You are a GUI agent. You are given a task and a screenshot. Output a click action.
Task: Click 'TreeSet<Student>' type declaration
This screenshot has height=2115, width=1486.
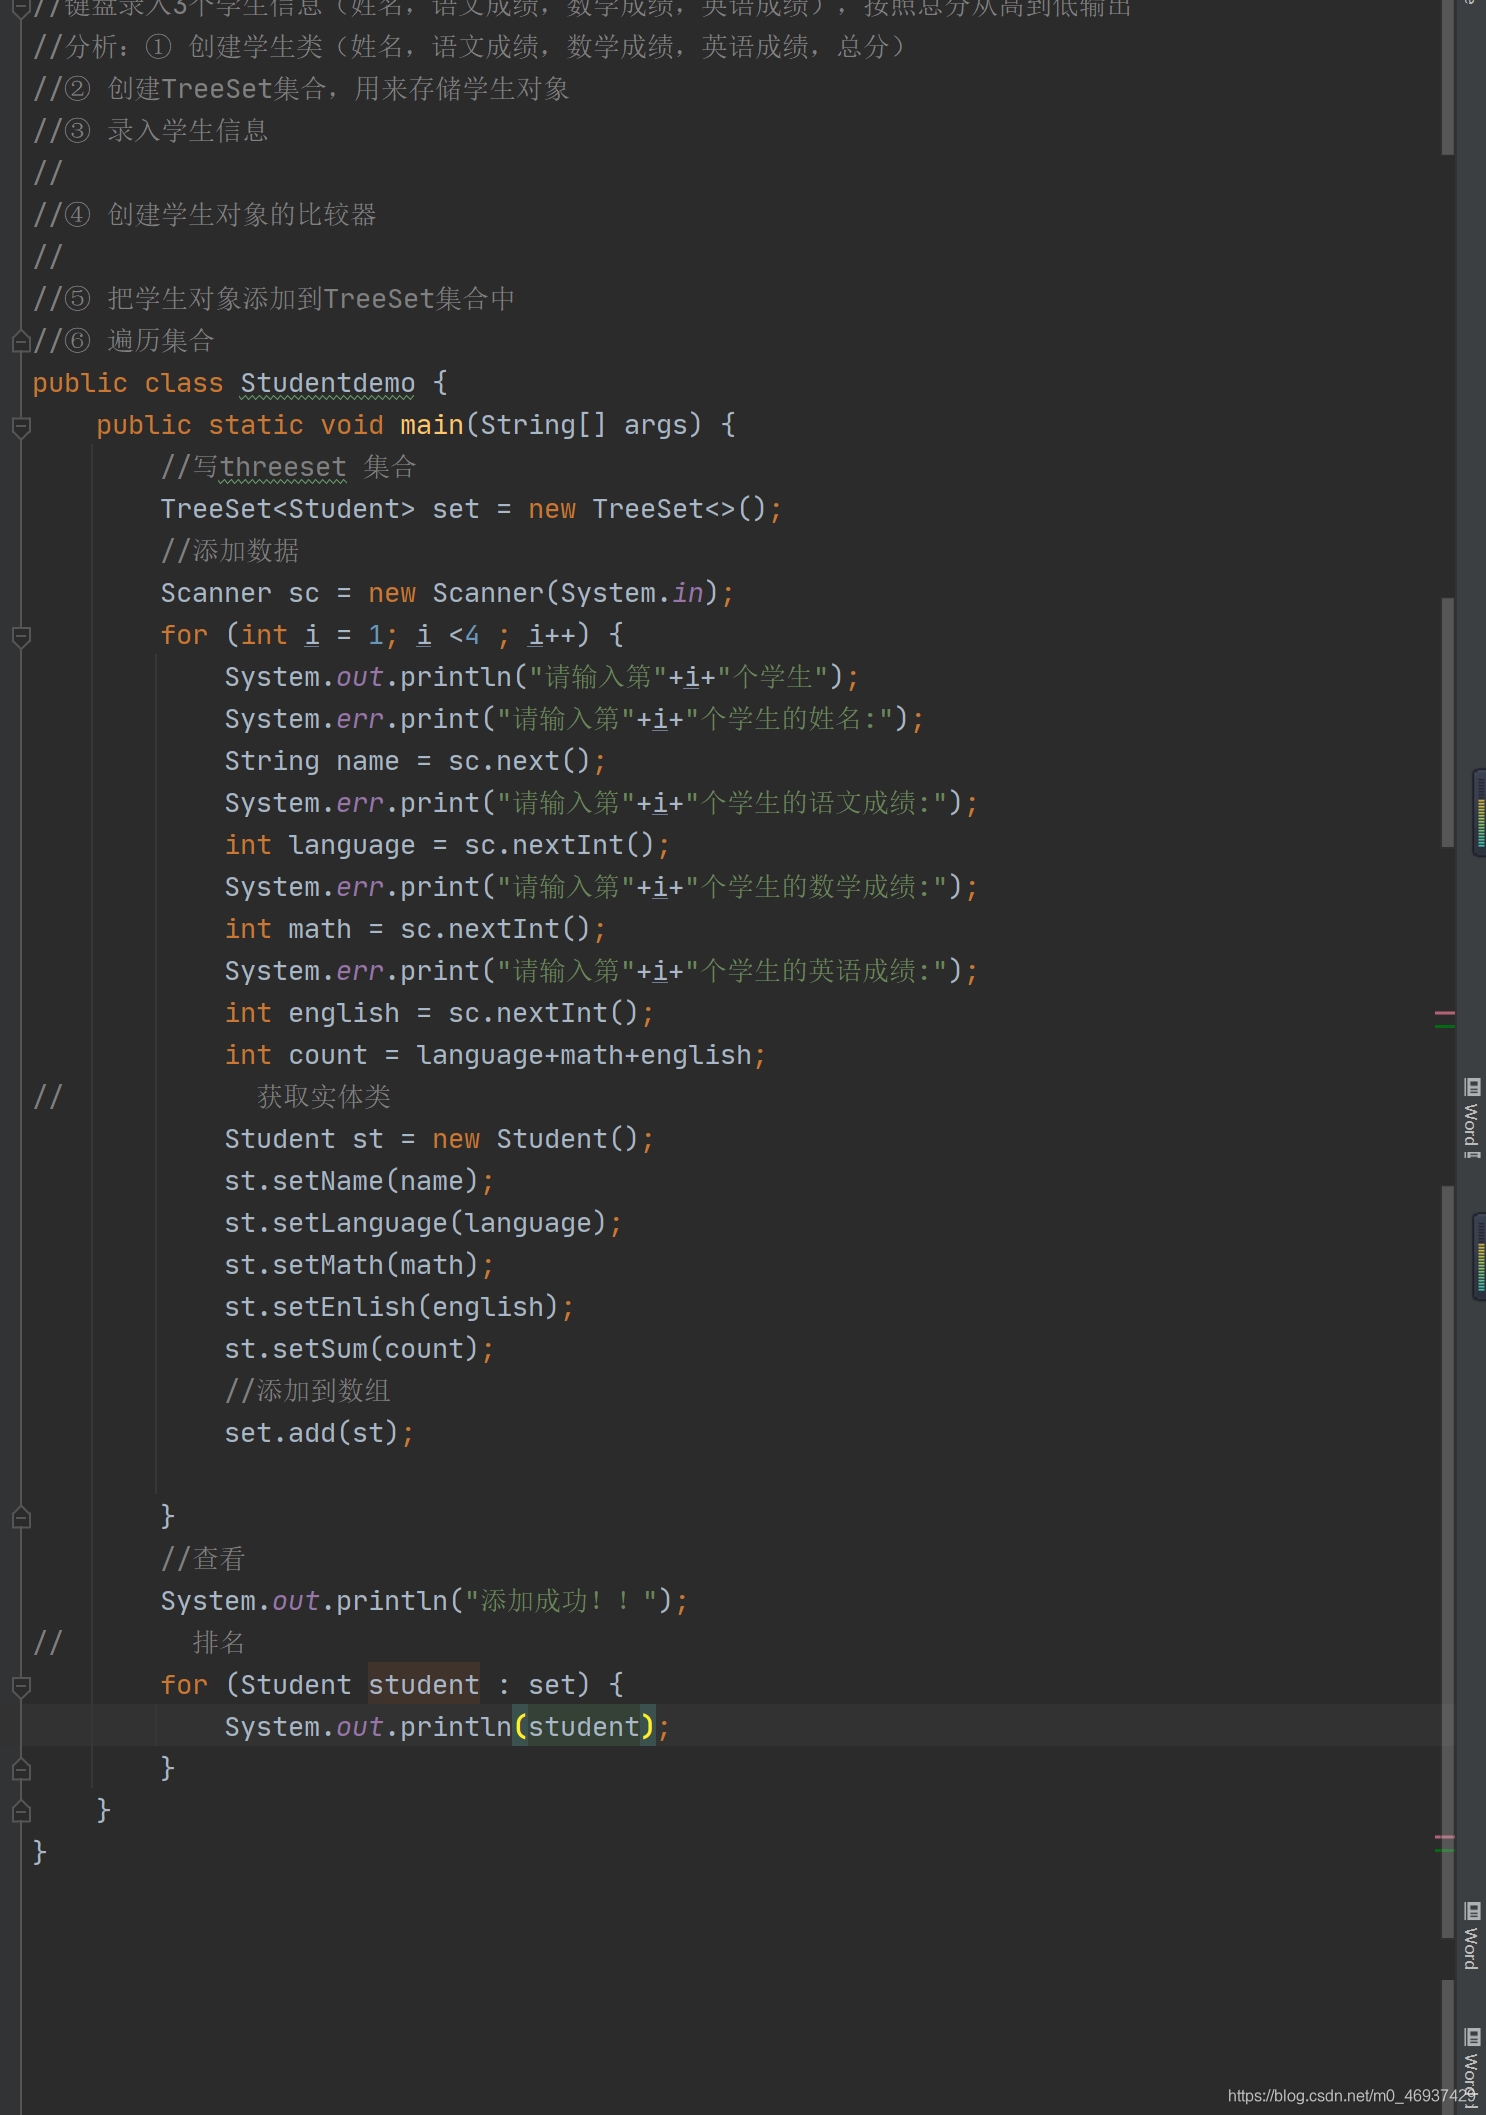pyautogui.click(x=288, y=510)
